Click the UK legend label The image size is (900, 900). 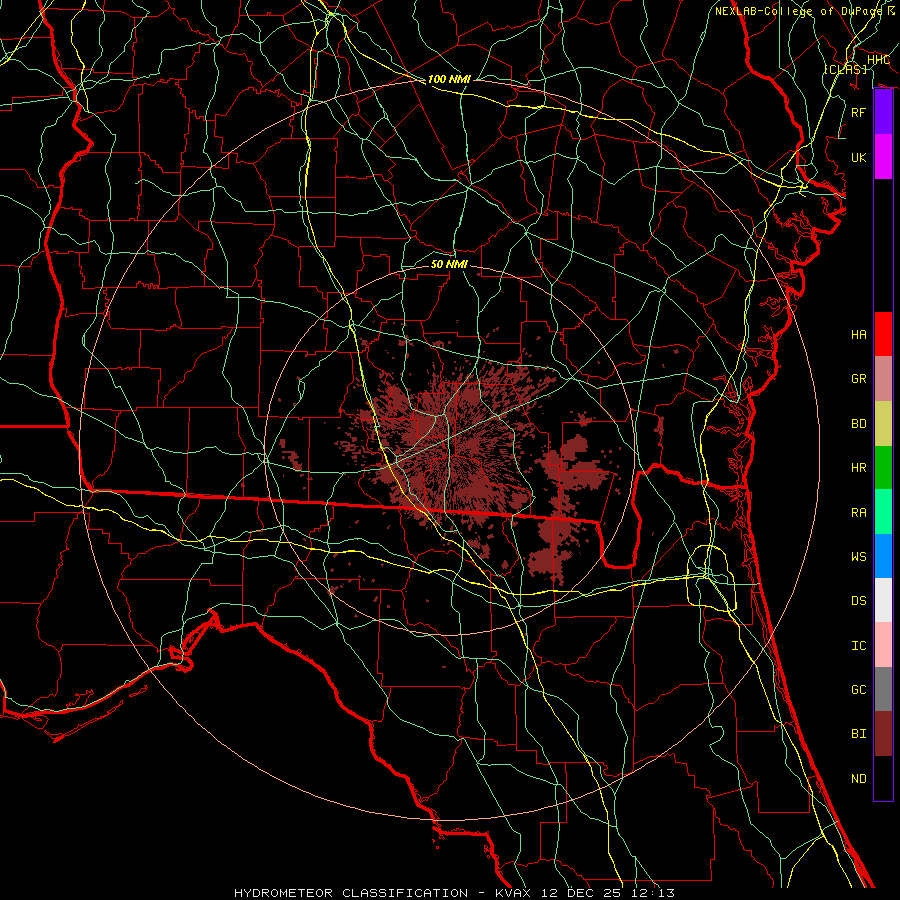859,157
